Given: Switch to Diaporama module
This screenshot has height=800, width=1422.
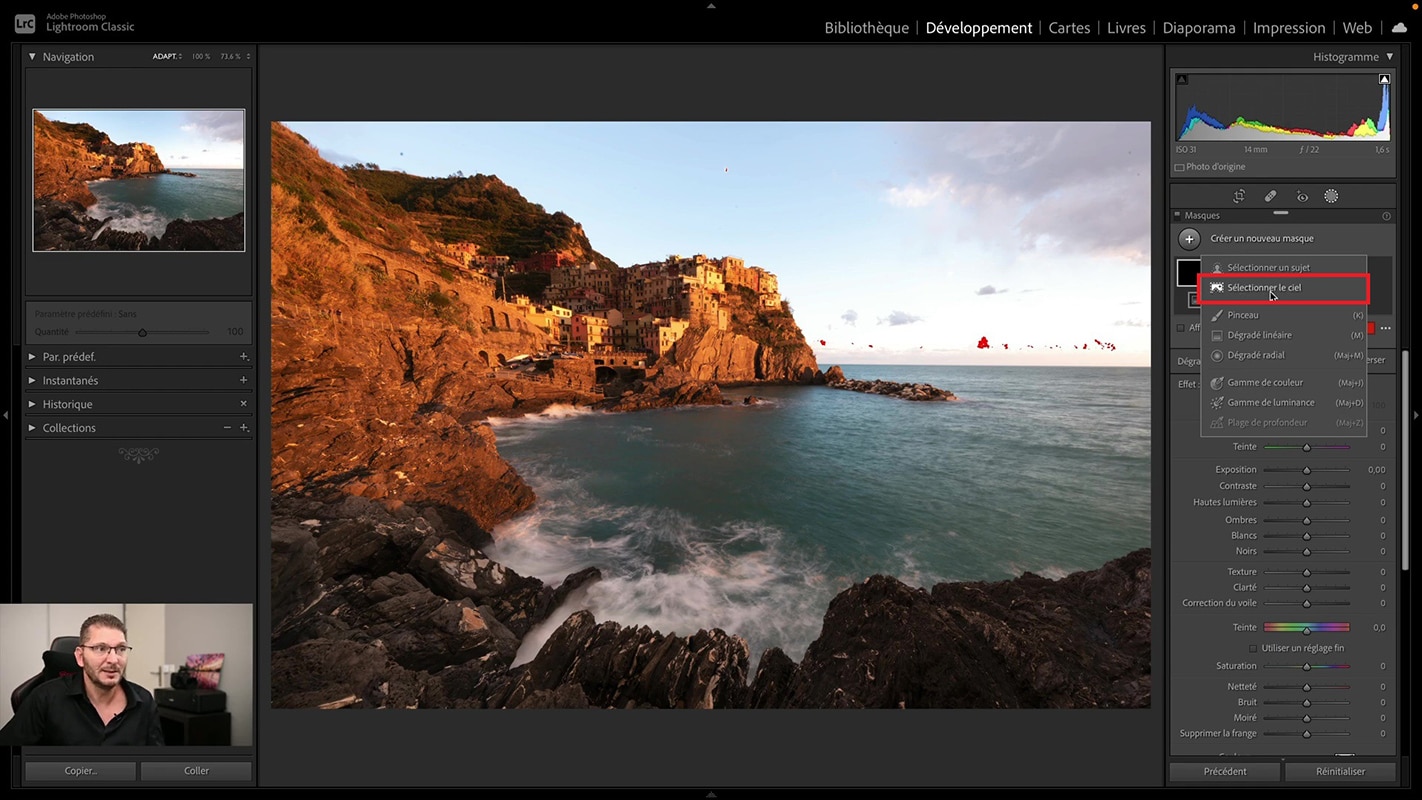Looking at the screenshot, I should click(x=1199, y=28).
